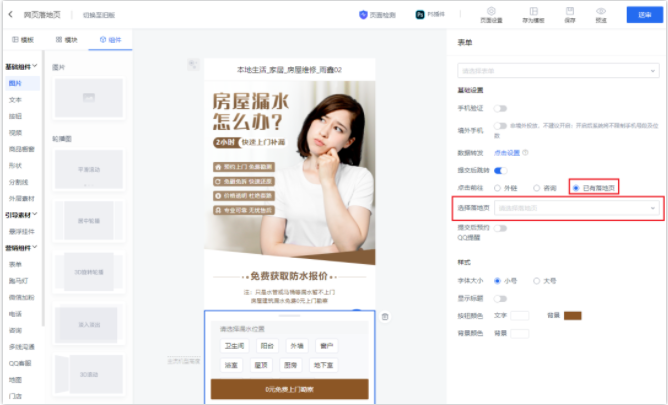668x405 pixels.
Task: Click 点击设置 link for 数据转发
Action: point(507,152)
